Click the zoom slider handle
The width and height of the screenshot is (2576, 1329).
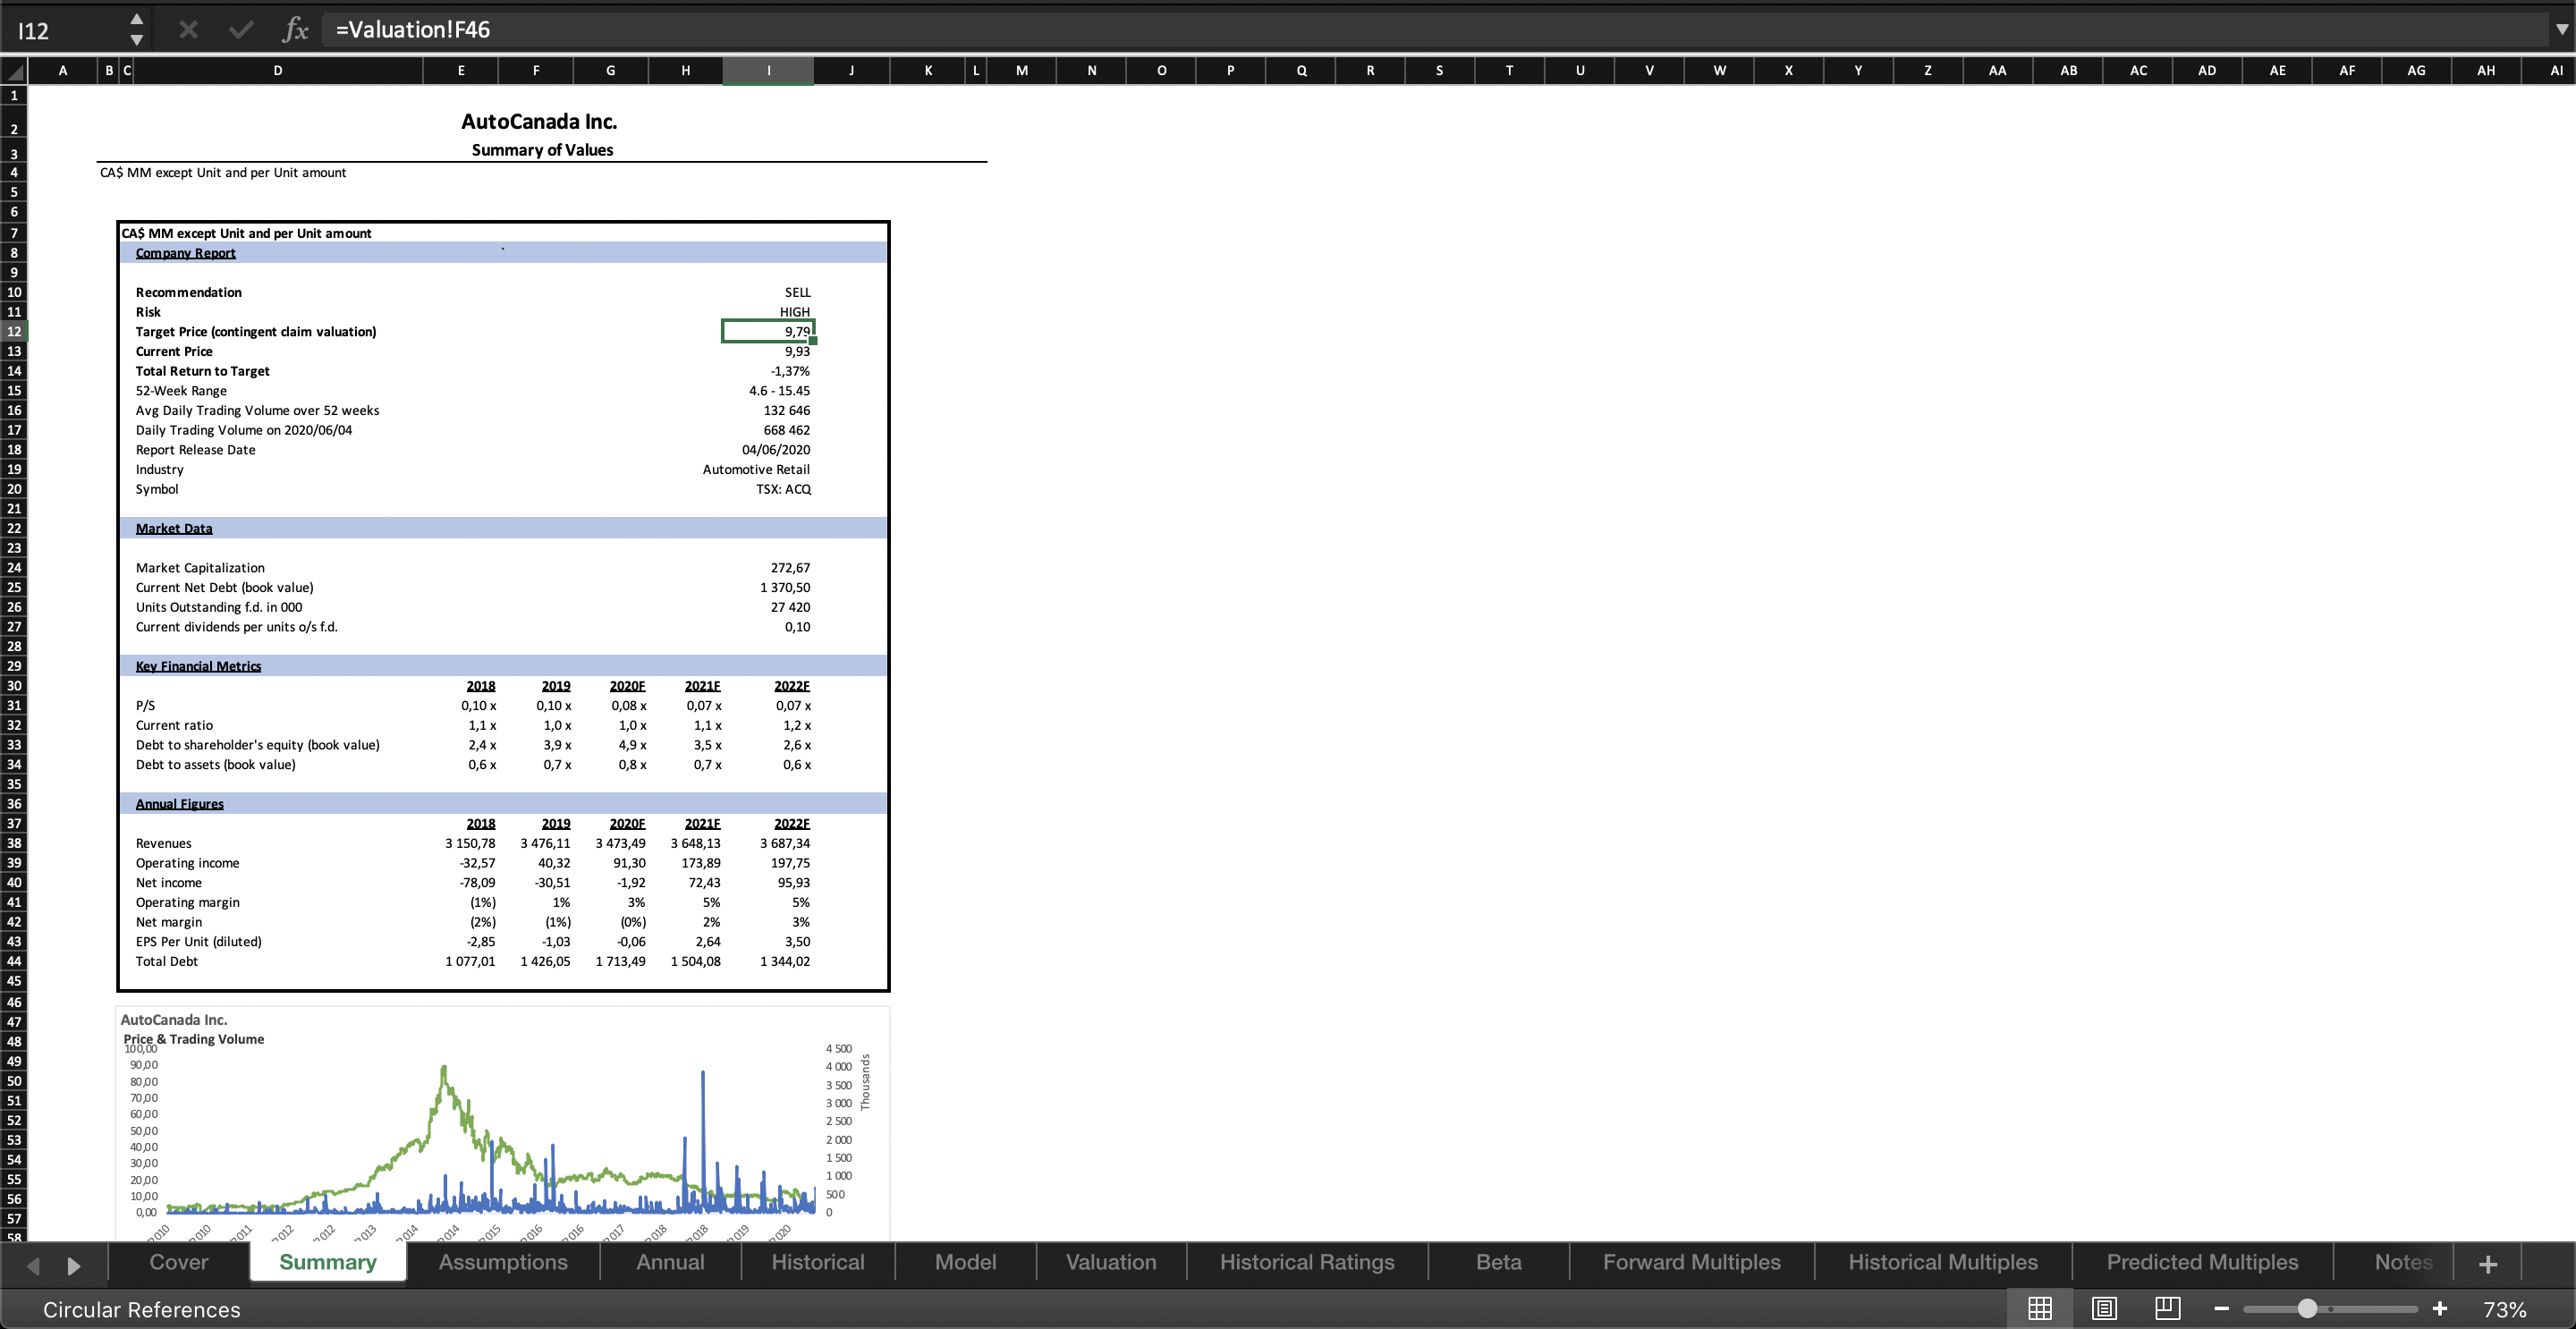point(2307,1309)
